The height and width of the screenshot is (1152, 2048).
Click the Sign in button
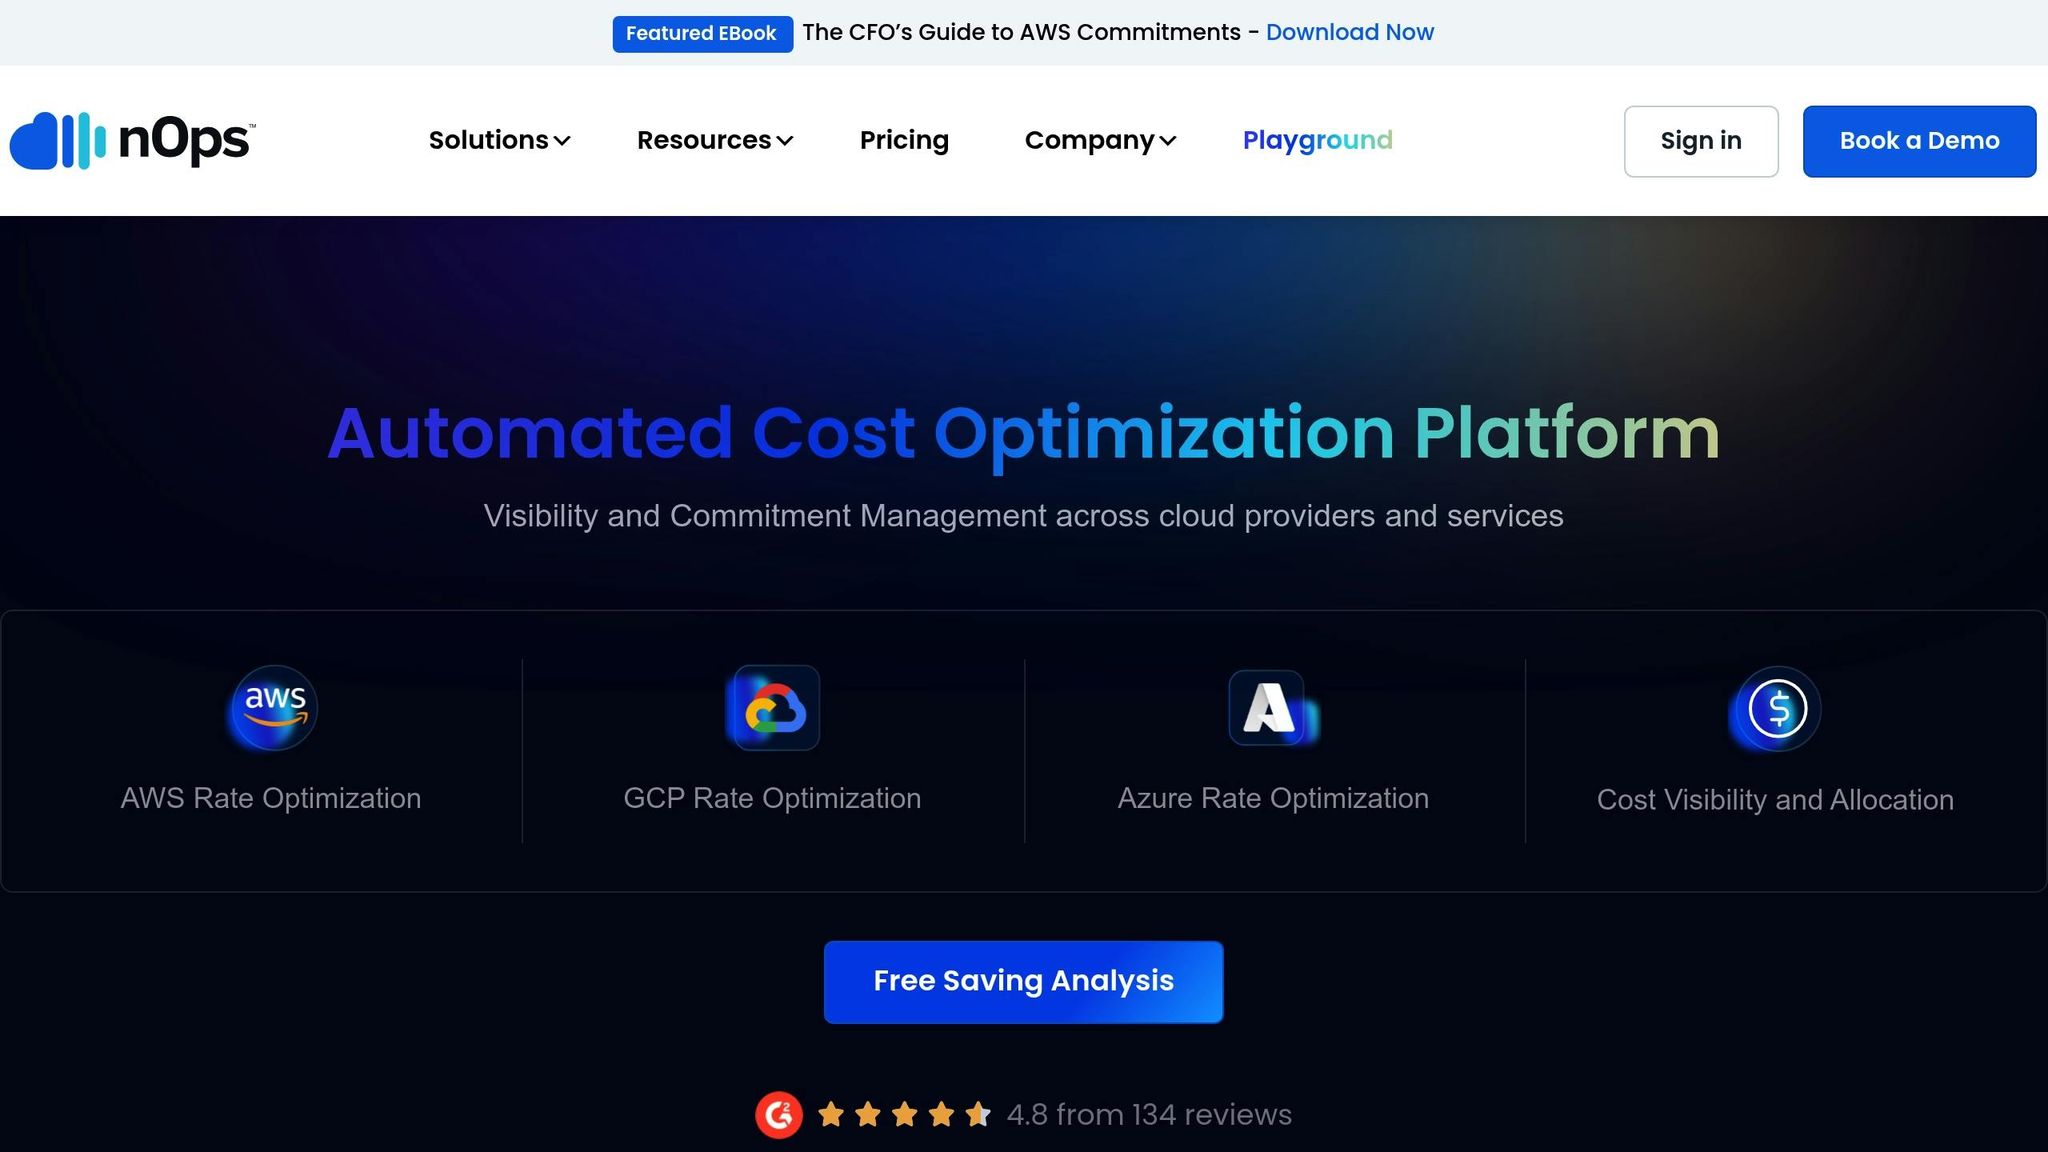point(1700,141)
